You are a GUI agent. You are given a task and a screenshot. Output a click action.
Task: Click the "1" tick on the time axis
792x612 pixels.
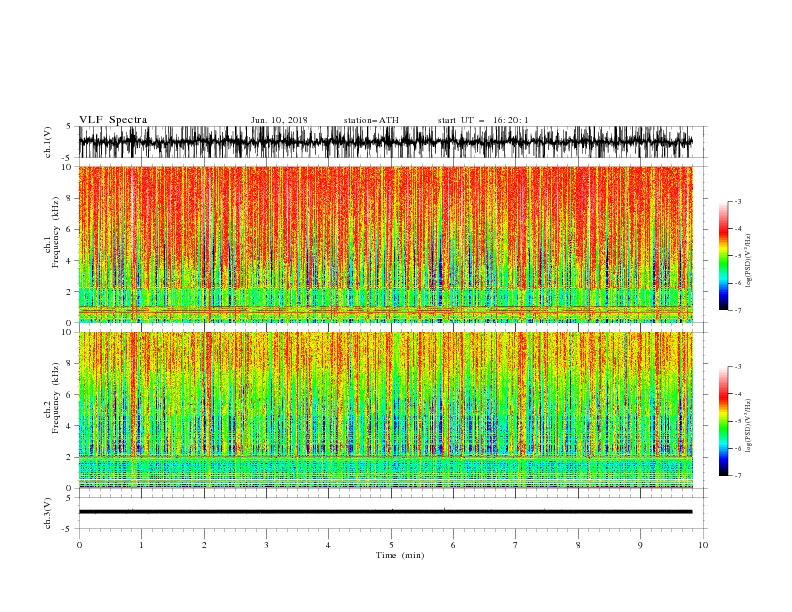point(141,545)
